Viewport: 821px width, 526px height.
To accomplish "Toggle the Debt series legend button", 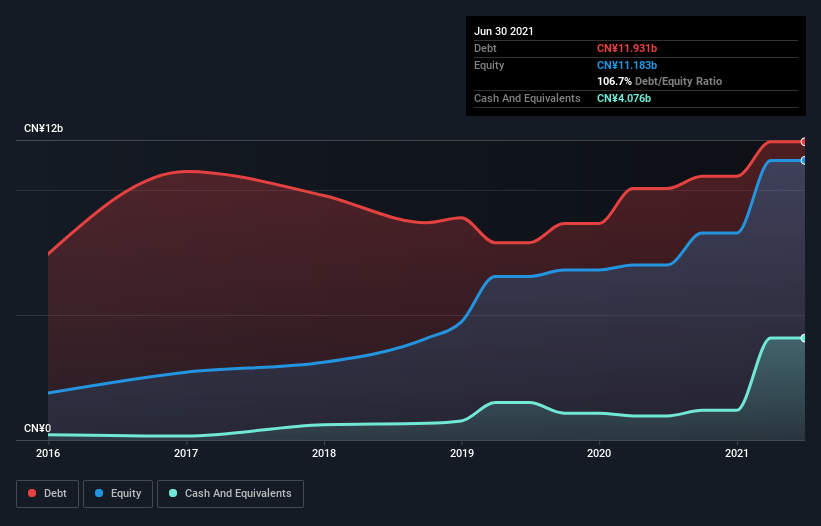I will point(47,494).
